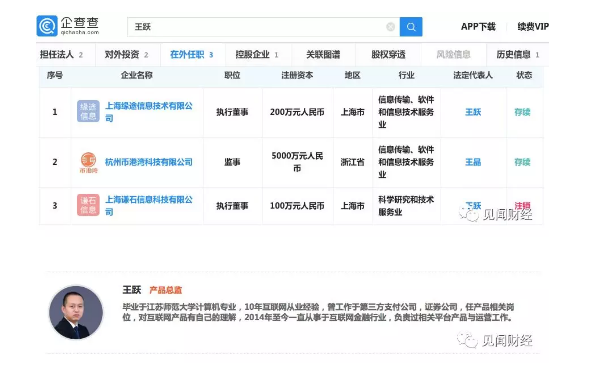Viewport: 599px width, 365px height.
Task: Click the 状态 column header
Action: coord(524,75)
